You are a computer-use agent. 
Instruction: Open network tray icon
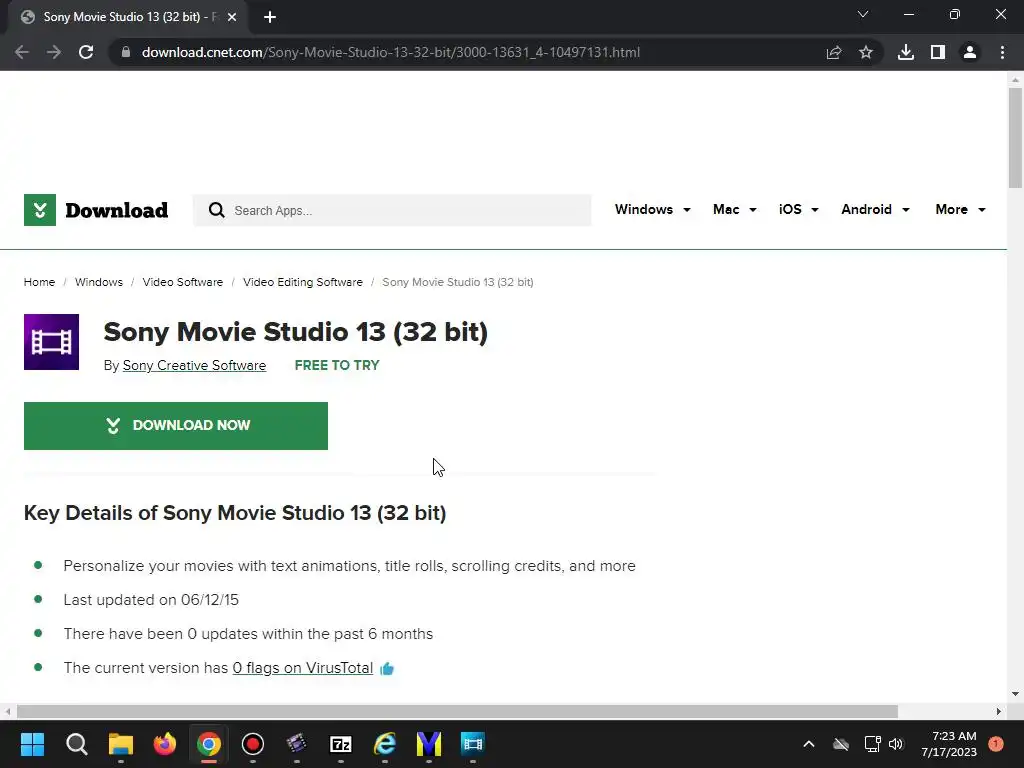[x=872, y=744]
